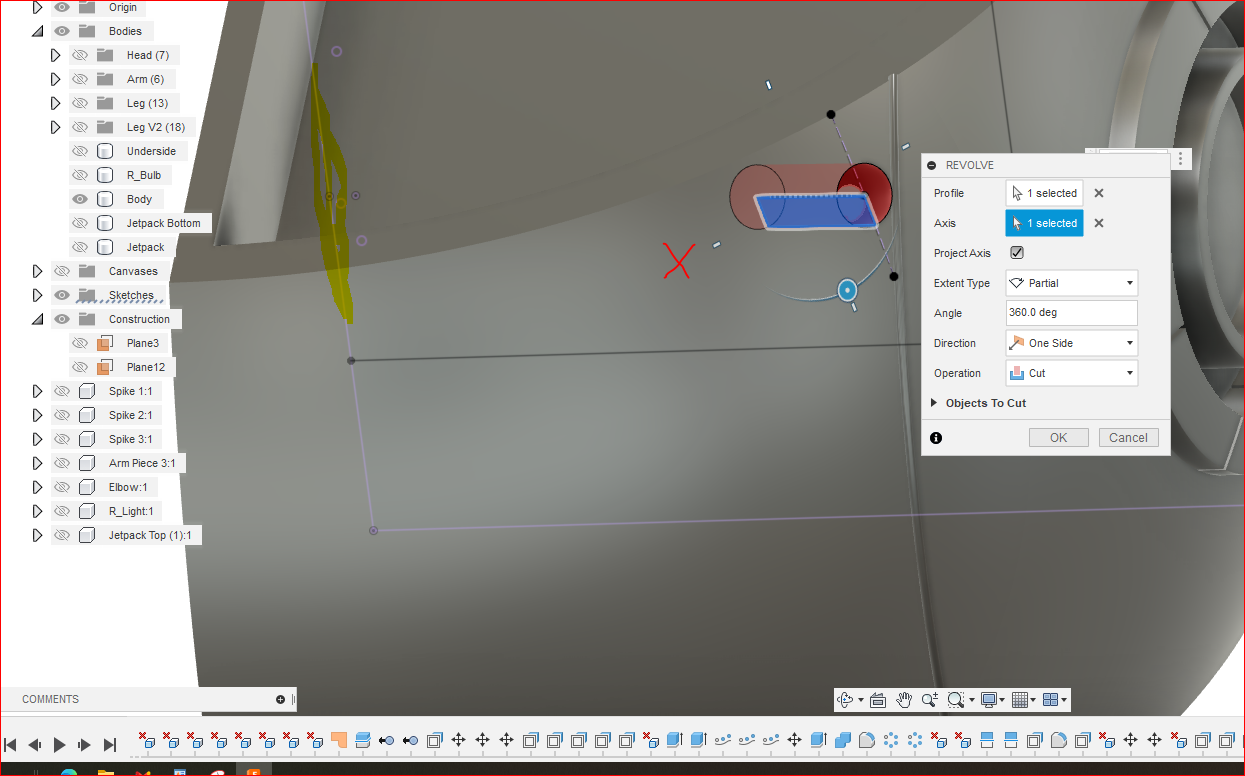
Task: Collapse the REVOLVE dialog with minus icon
Action: coord(932,165)
